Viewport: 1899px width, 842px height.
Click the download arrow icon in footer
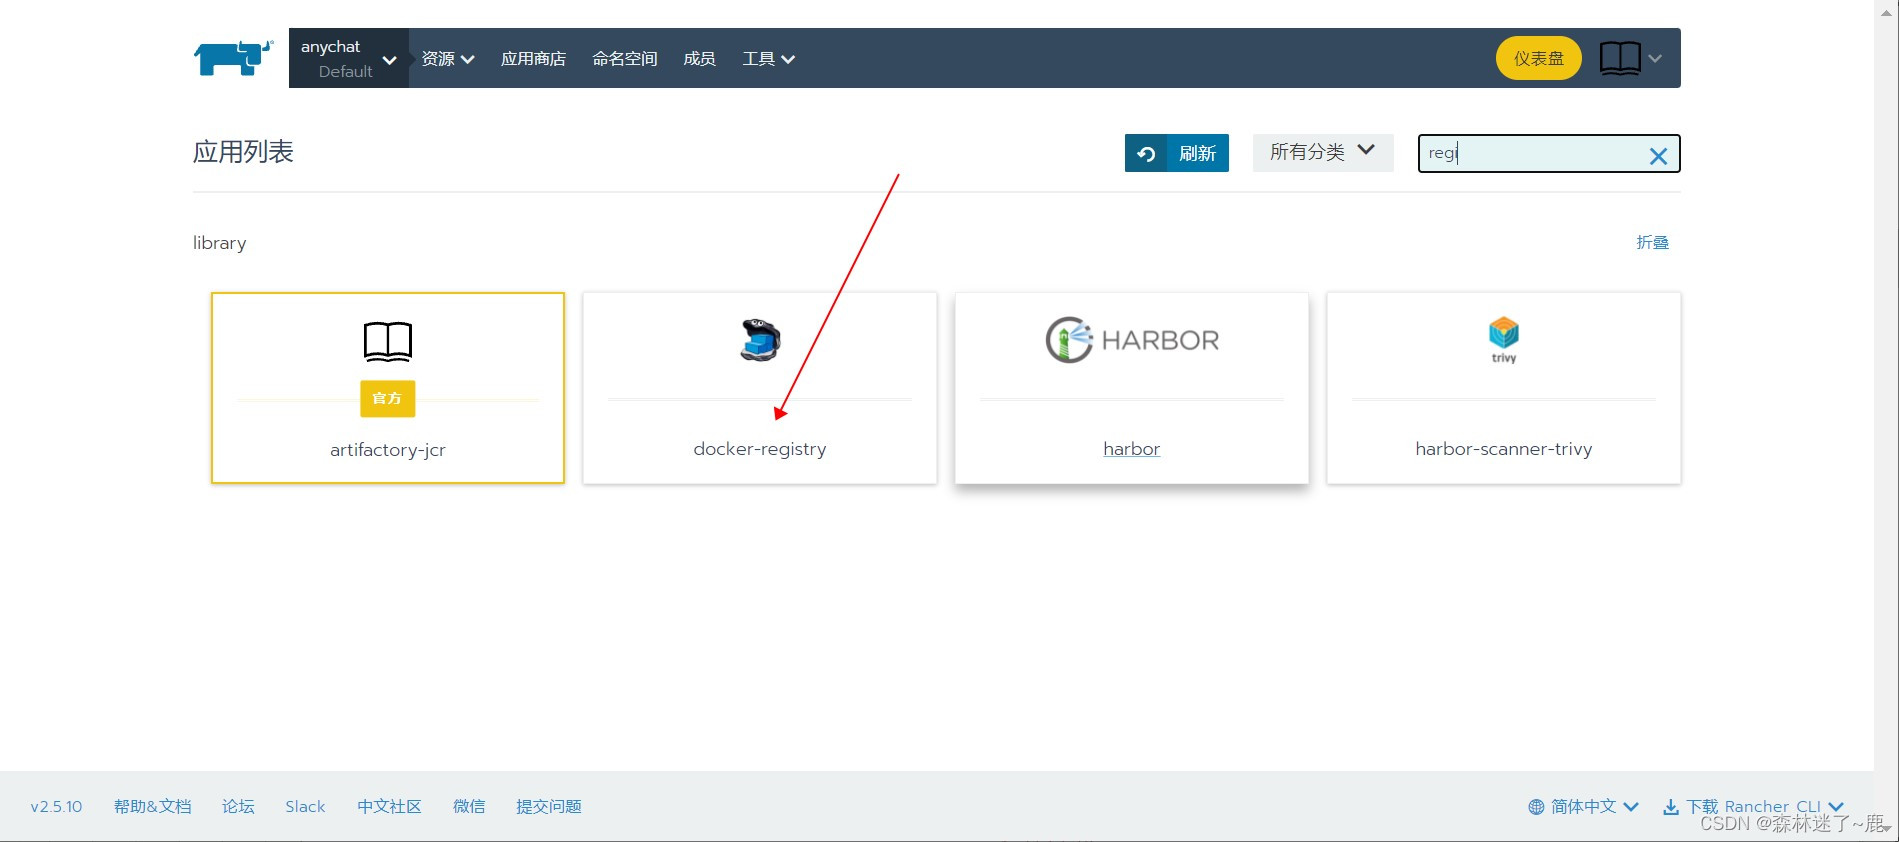(x=1670, y=807)
